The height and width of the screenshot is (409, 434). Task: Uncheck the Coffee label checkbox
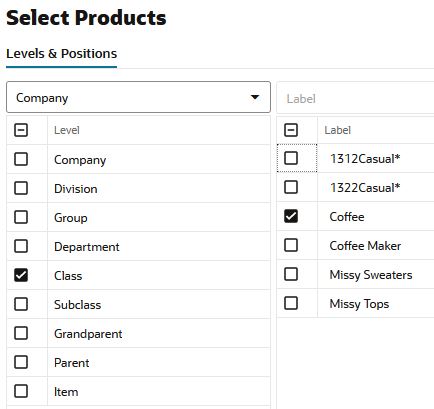coord(291,216)
